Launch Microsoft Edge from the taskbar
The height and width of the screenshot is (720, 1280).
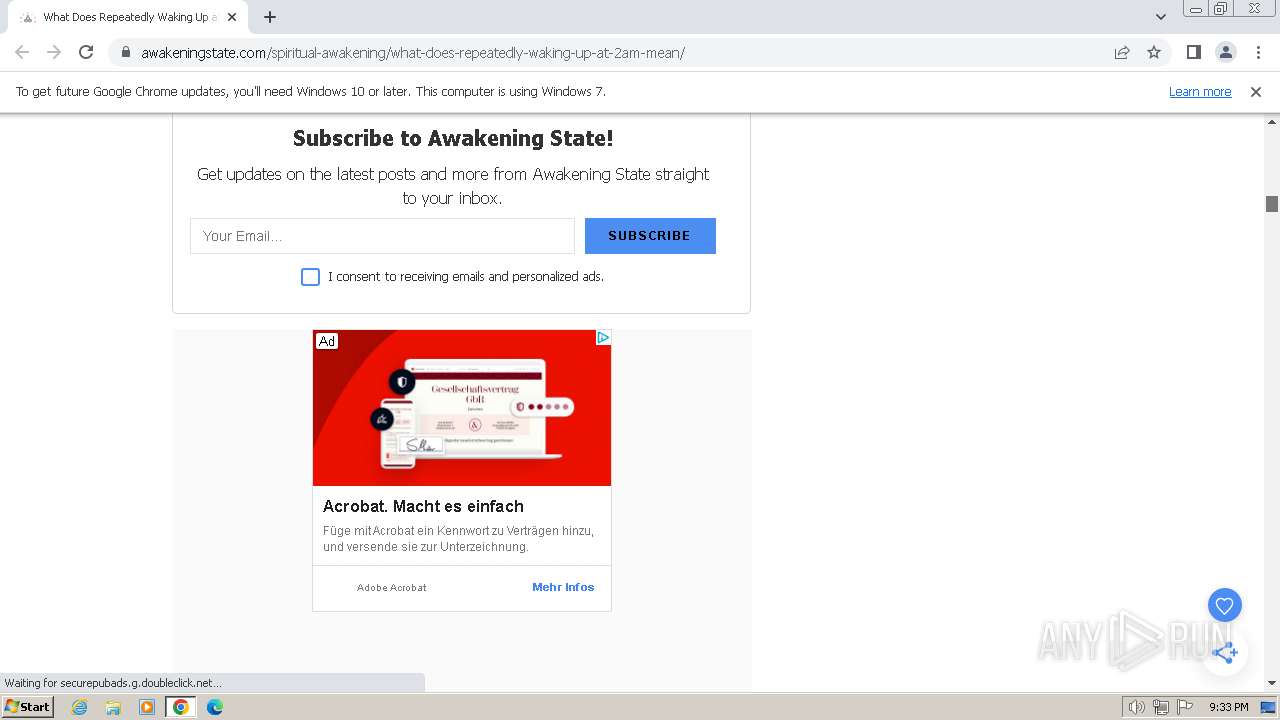point(215,707)
